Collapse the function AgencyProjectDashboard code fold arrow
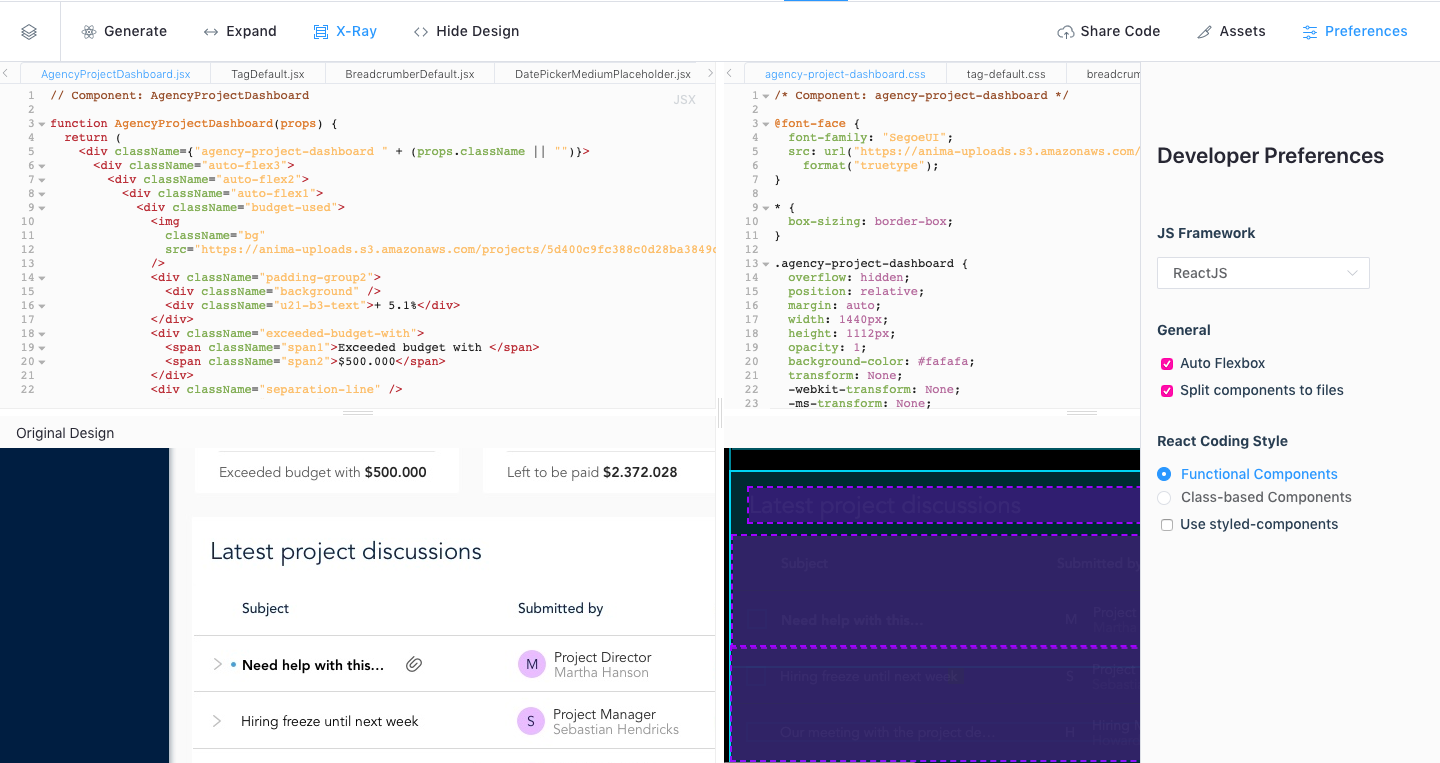Viewport: 1440px width, 763px height. pyautogui.click(x=40, y=122)
